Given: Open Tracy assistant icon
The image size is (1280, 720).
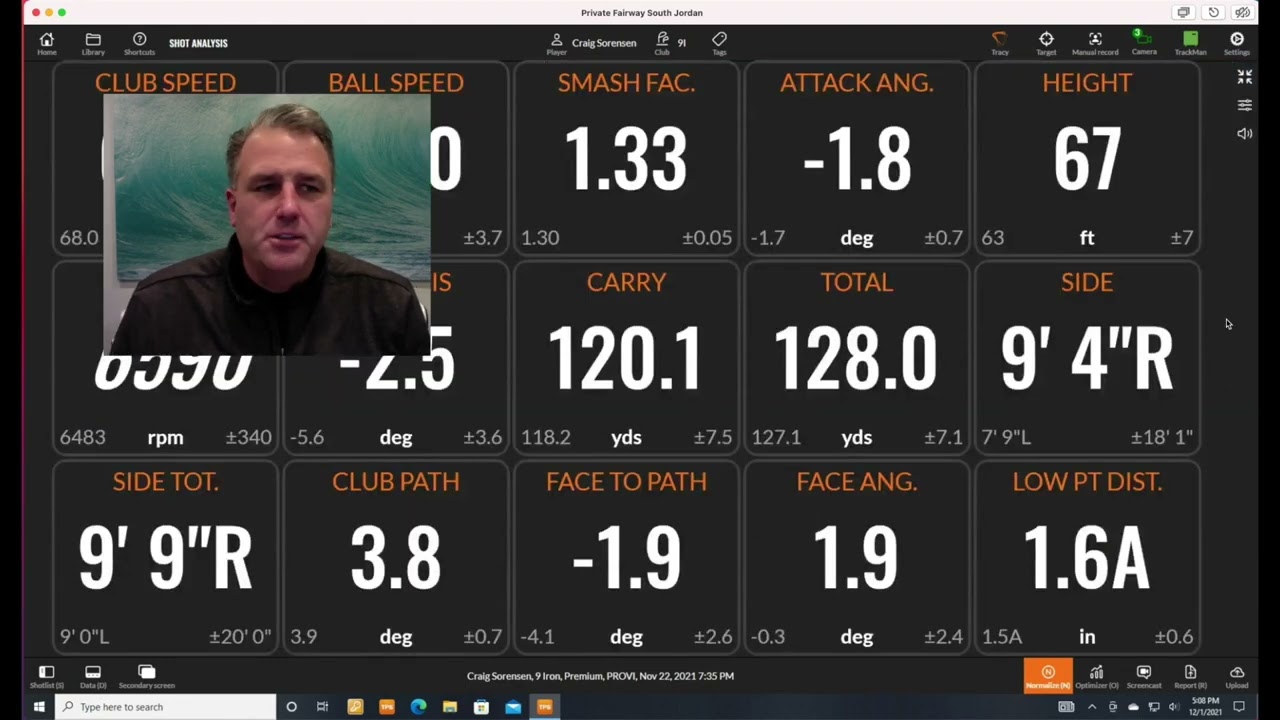Looking at the screenshot, I should tap(999, 43).
